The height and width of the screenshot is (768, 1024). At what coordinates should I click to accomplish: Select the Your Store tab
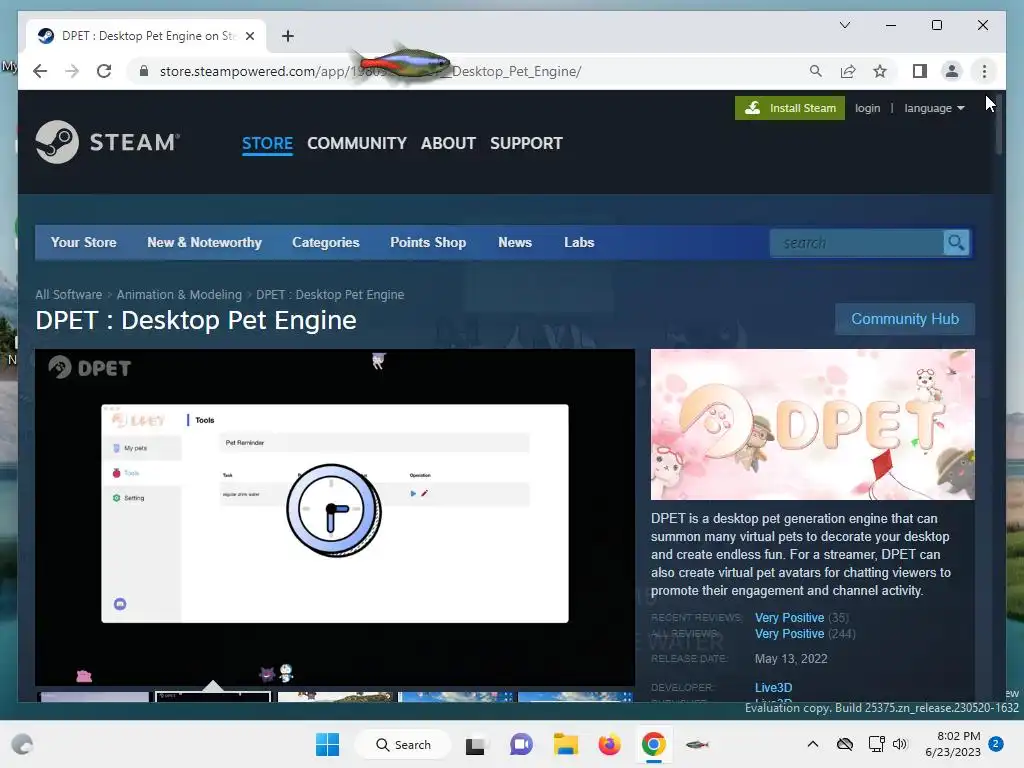click(84, 243)
